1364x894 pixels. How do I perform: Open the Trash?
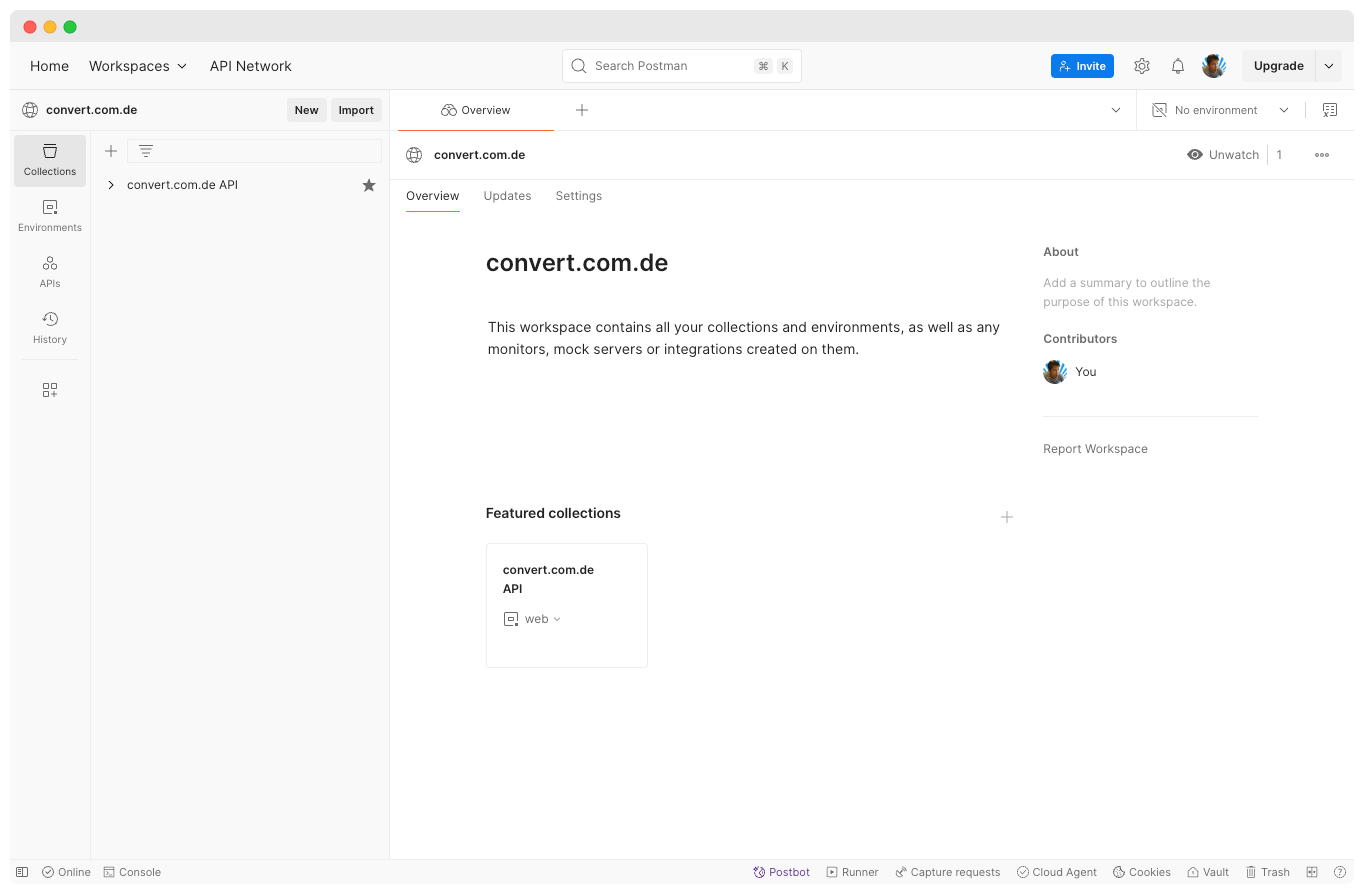(1267, 872)
